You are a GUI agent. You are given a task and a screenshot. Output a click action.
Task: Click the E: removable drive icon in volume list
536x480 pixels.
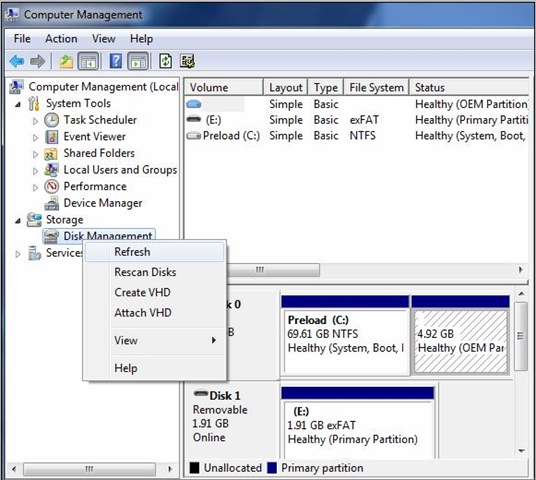click(194, 119)
